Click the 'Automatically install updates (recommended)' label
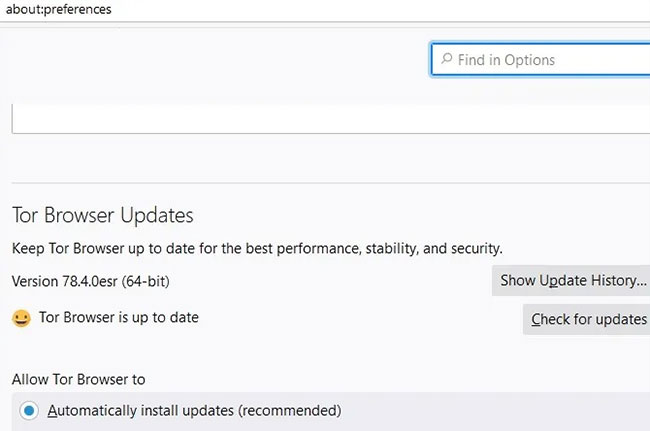The image size is (650, 431). [194, 411]
